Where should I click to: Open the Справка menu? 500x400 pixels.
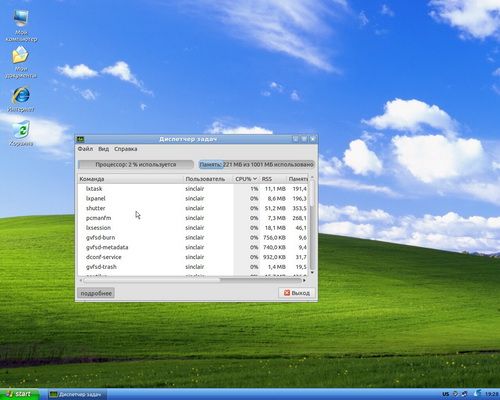(126, 149)
